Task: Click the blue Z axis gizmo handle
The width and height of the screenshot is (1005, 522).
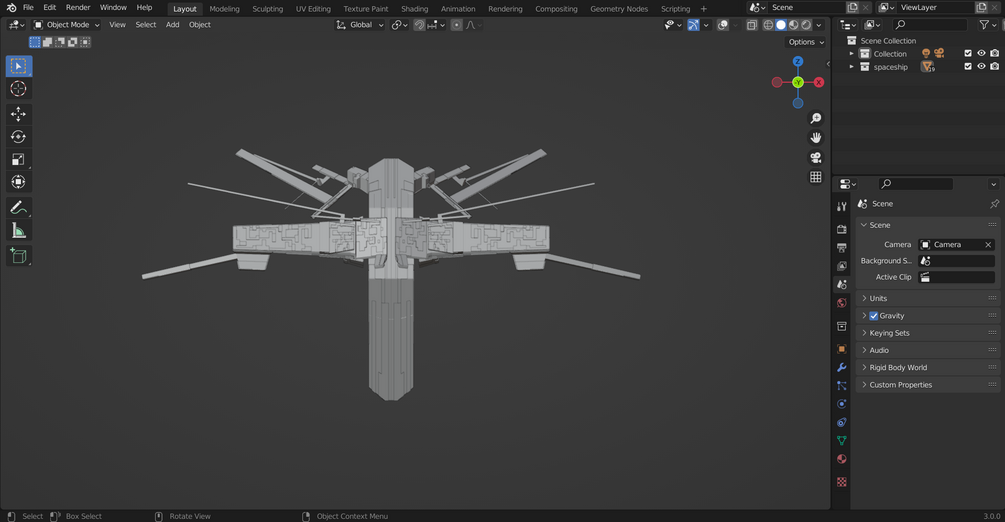Action: (x=798, y=62)
